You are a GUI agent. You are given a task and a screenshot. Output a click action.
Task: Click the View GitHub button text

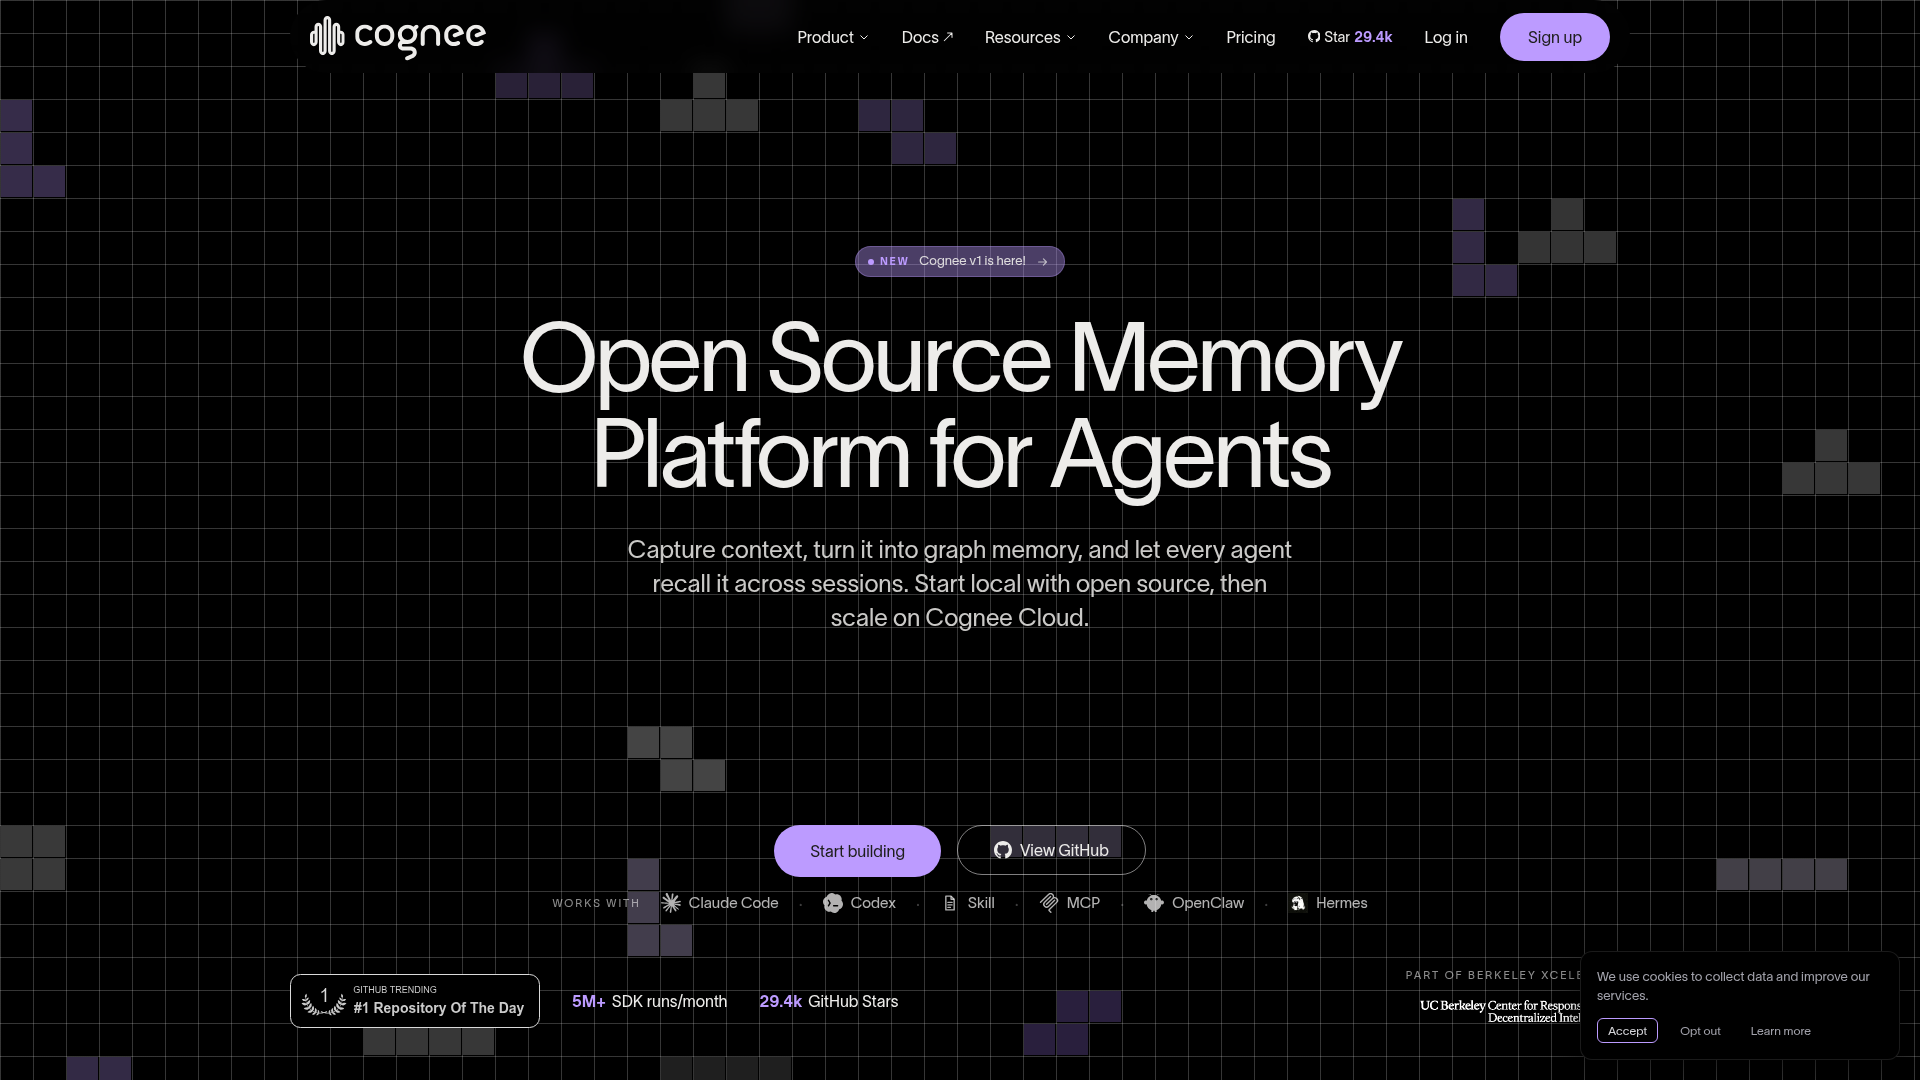(x=1064, y=850)
